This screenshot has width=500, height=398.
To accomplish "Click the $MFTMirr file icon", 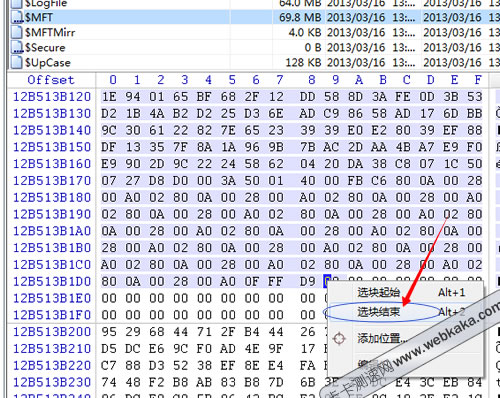I will click(x=17, y=32).
